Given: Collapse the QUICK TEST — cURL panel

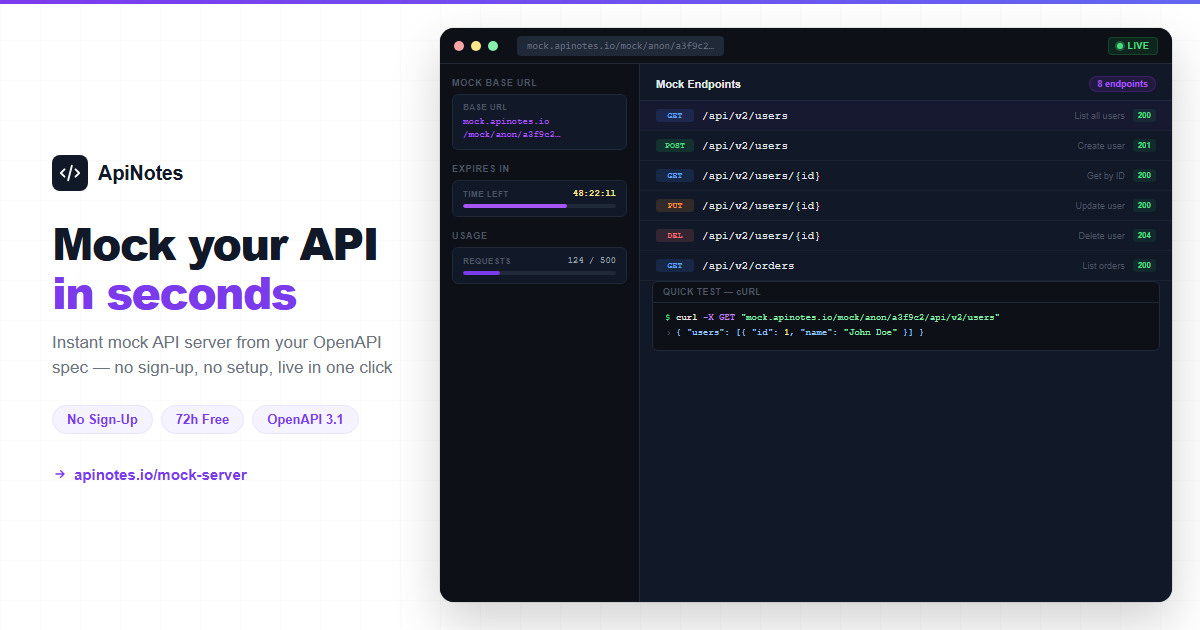Looking at the screenshot, I should [x=700, y=291].
